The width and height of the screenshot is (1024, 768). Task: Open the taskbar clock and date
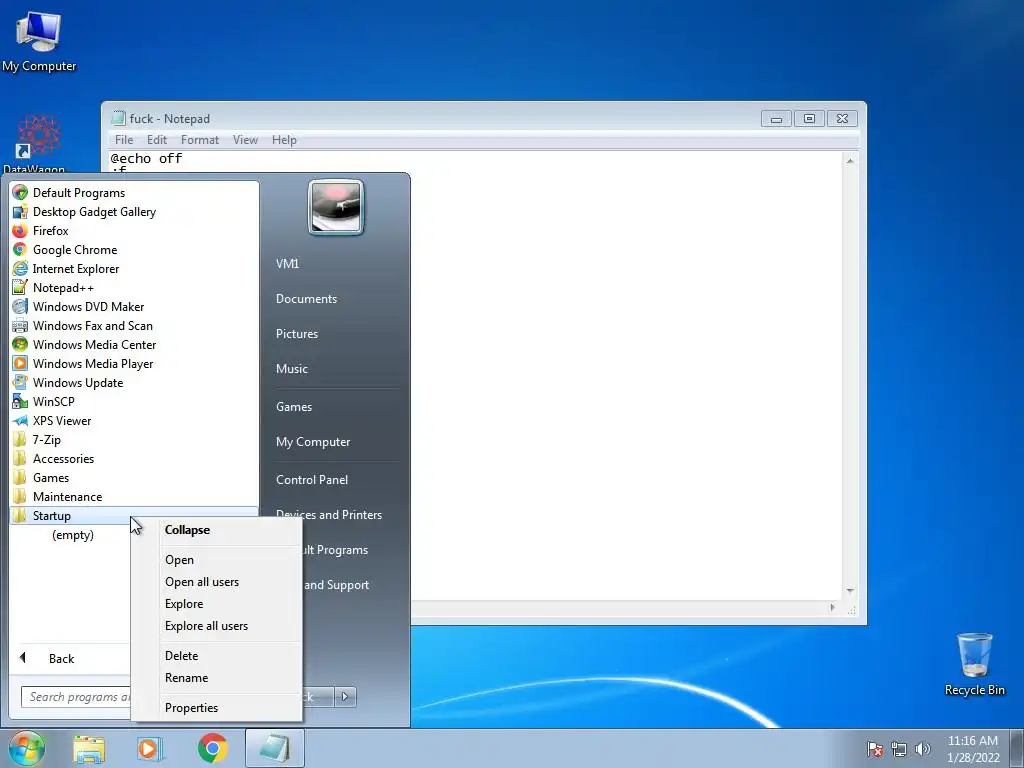[x=973, y=749]
